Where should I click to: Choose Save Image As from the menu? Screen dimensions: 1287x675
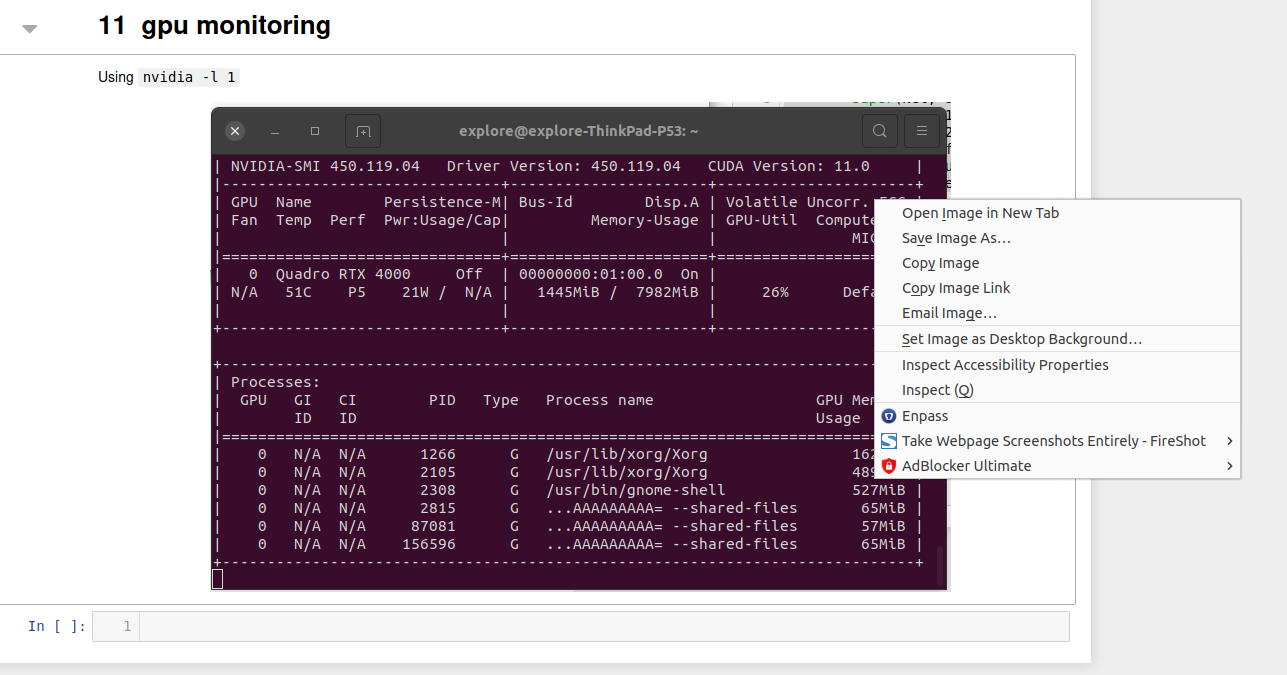pos(955,238)
